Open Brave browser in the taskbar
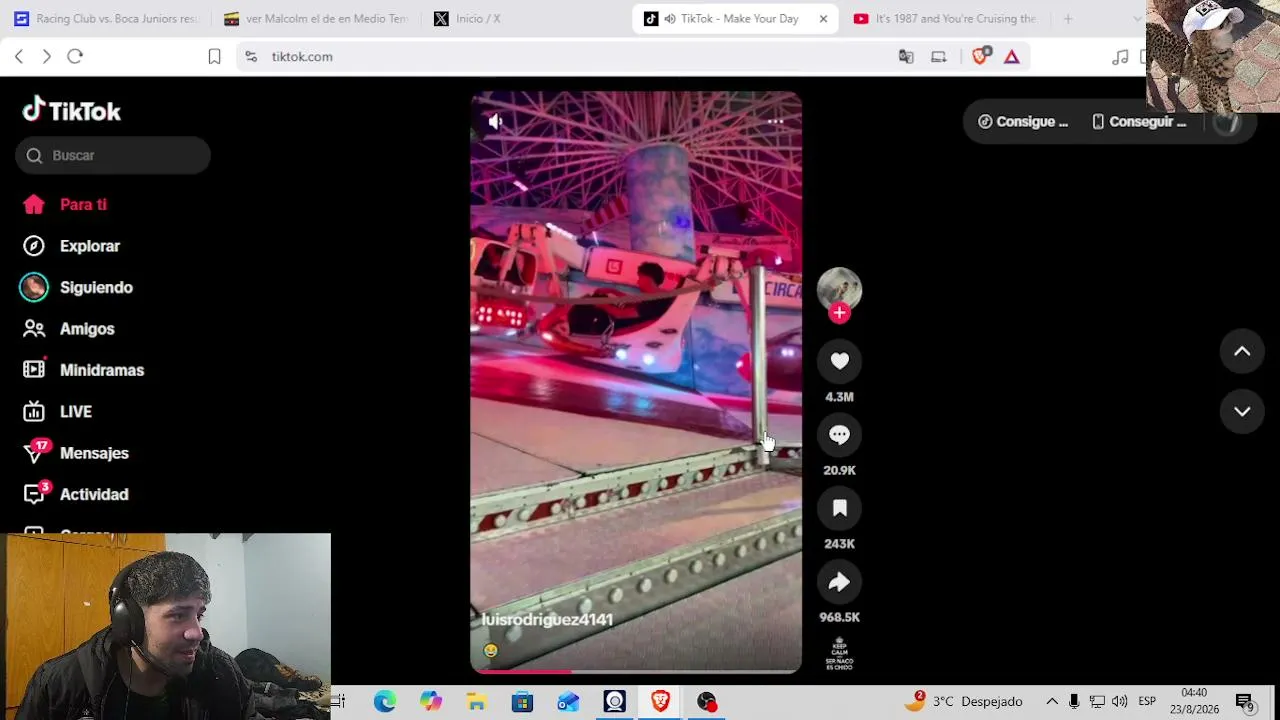The width and height of the screenshot is (1280, 720). coord(660,702)
